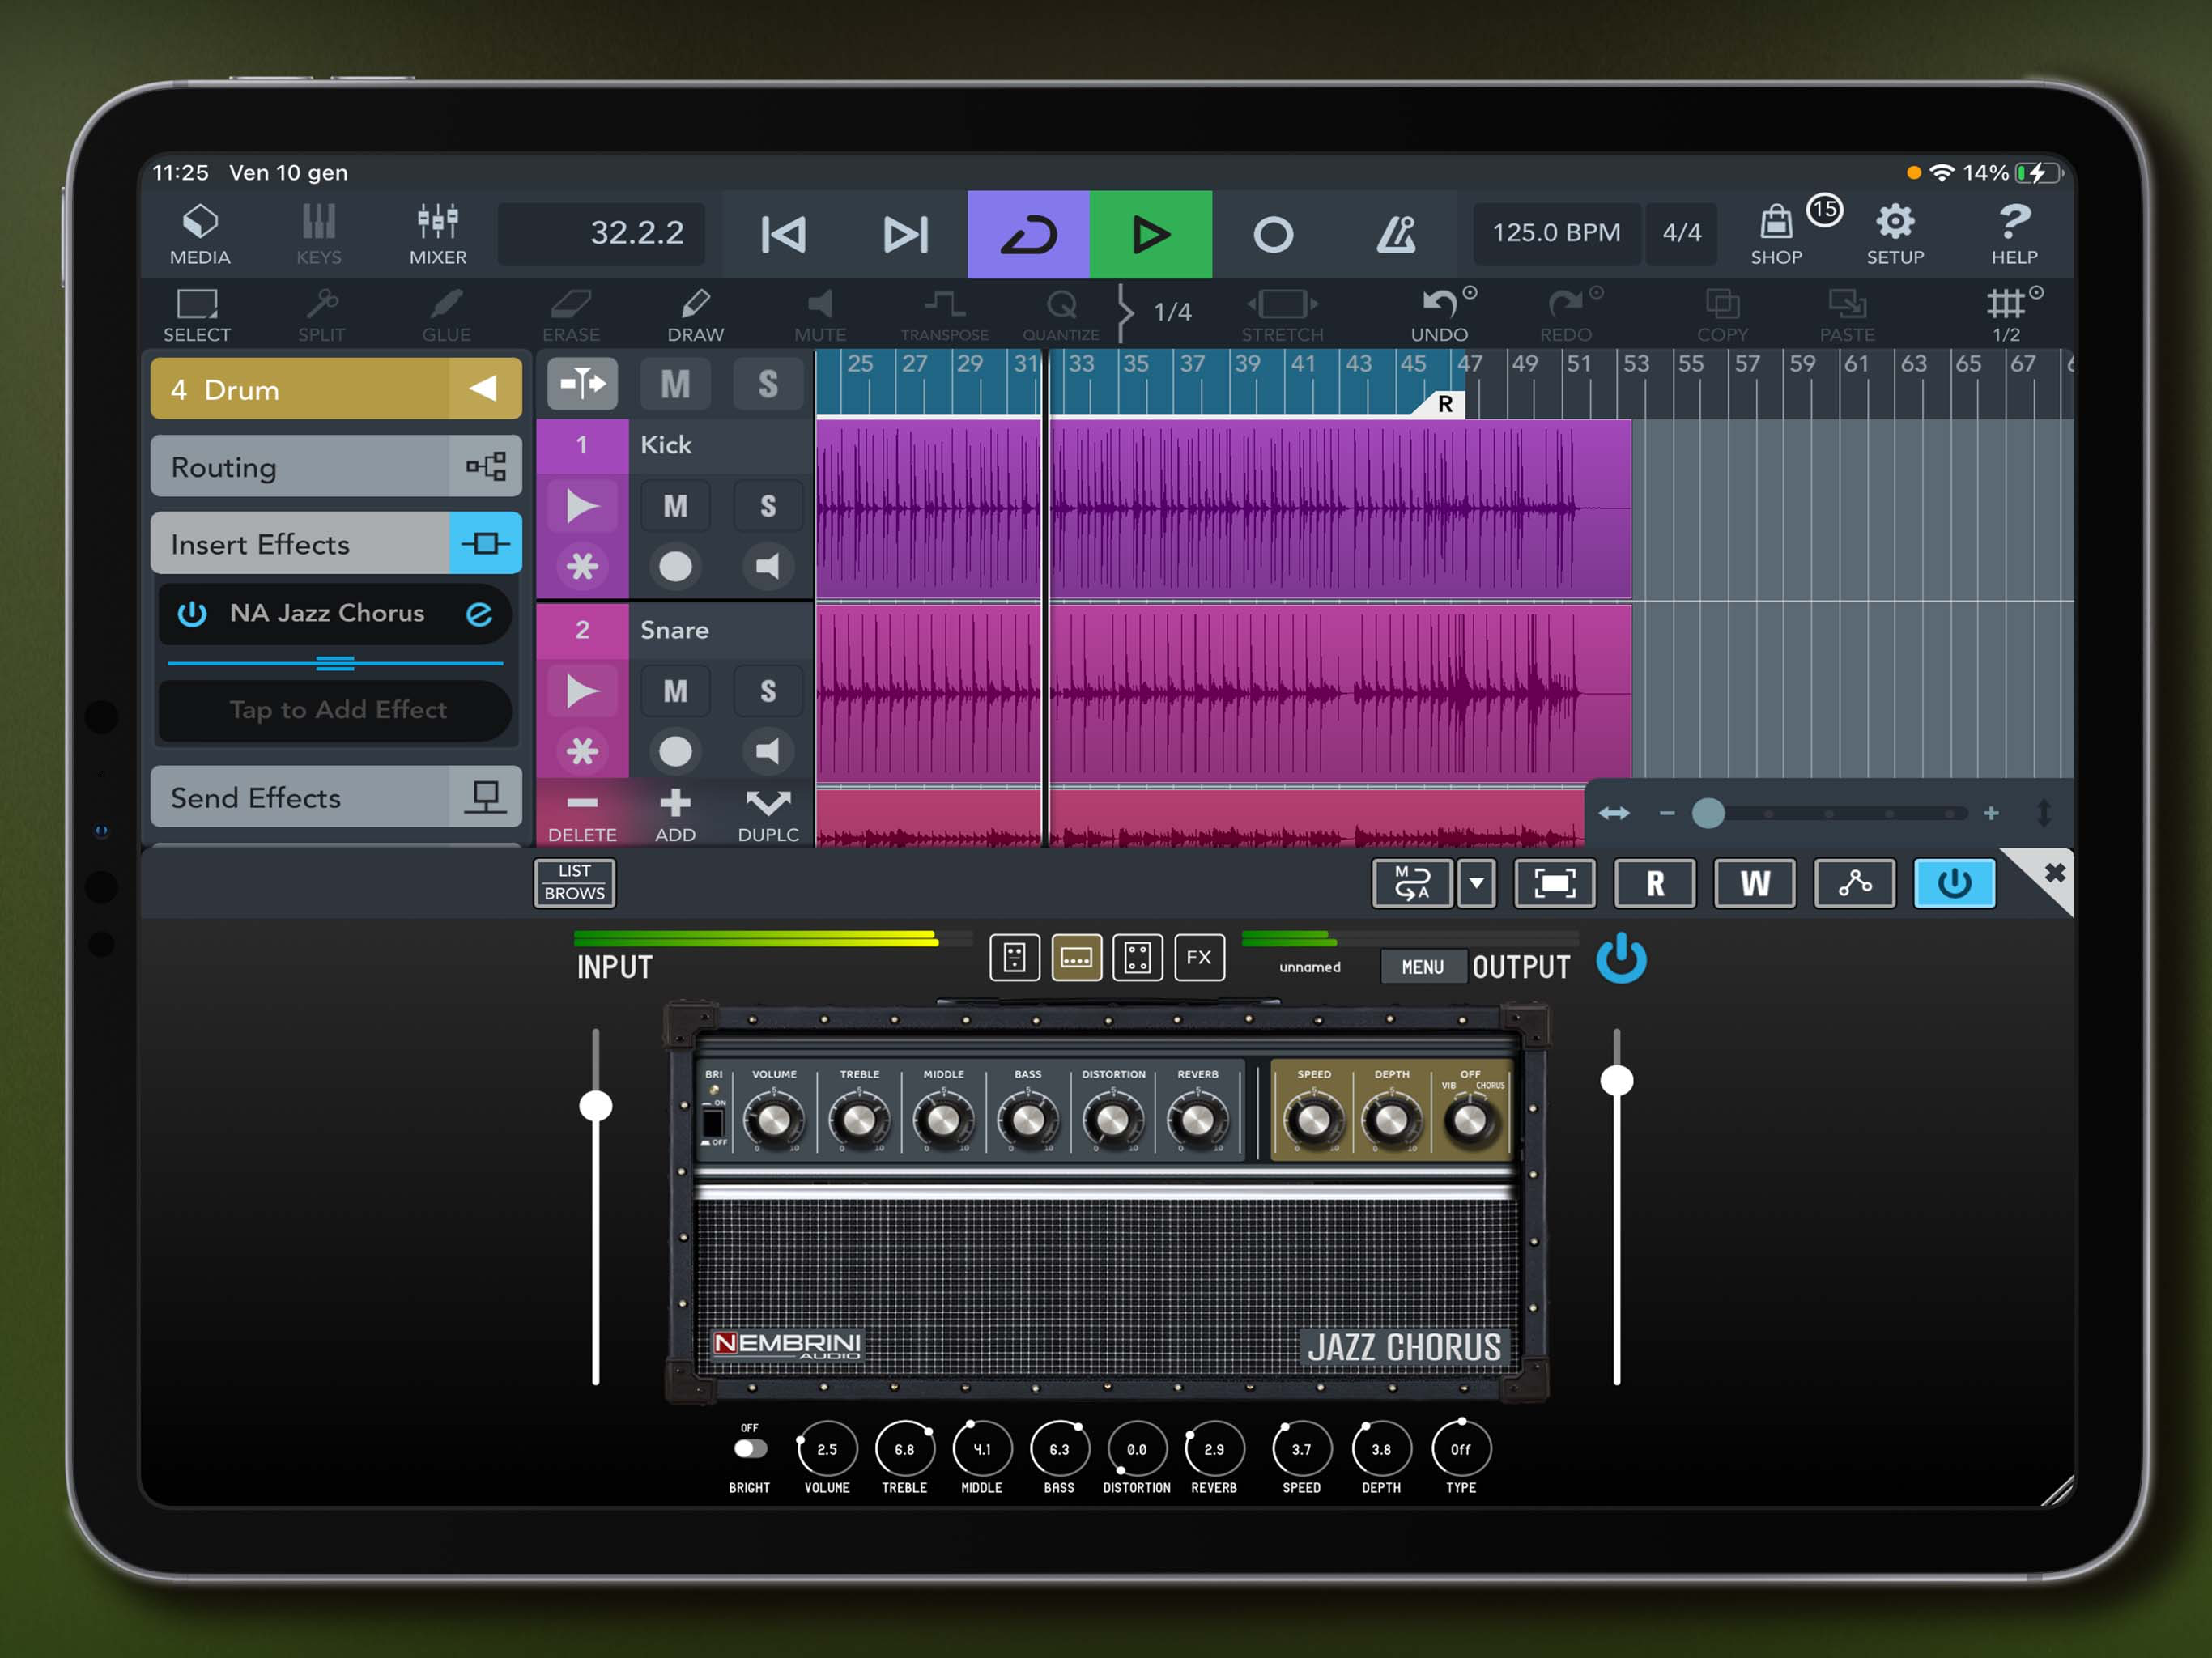
Task: Duplicate the selected track
Action: pos(768,816)
